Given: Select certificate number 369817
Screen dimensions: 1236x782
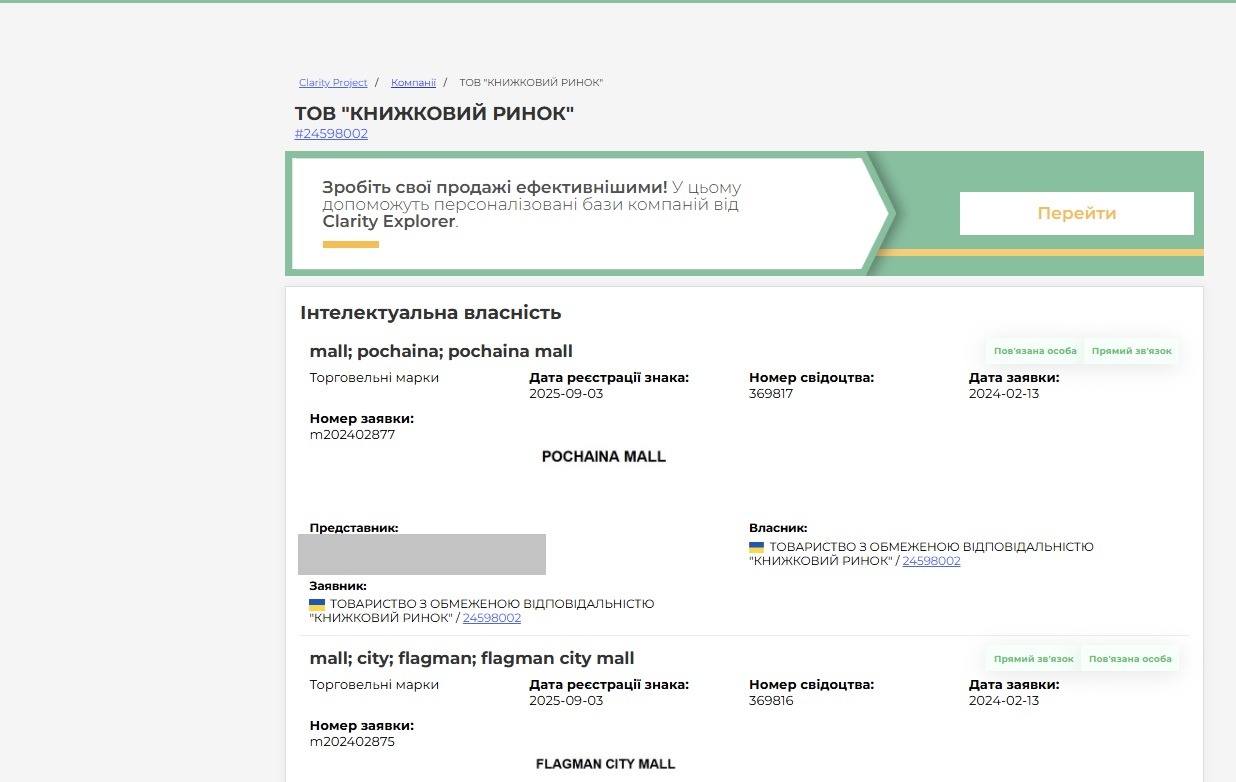Looking at the screenshot, I should coord(771,394).
